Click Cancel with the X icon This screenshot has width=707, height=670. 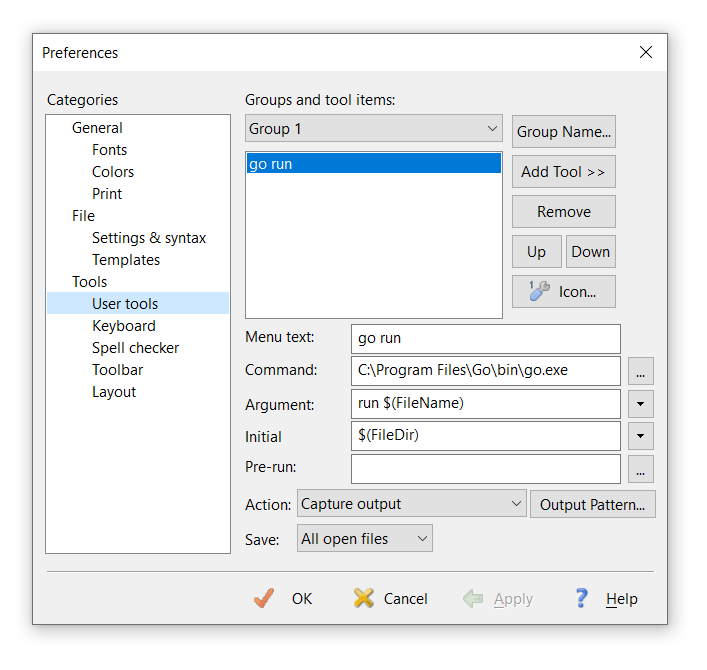click(x=390, y=599)
